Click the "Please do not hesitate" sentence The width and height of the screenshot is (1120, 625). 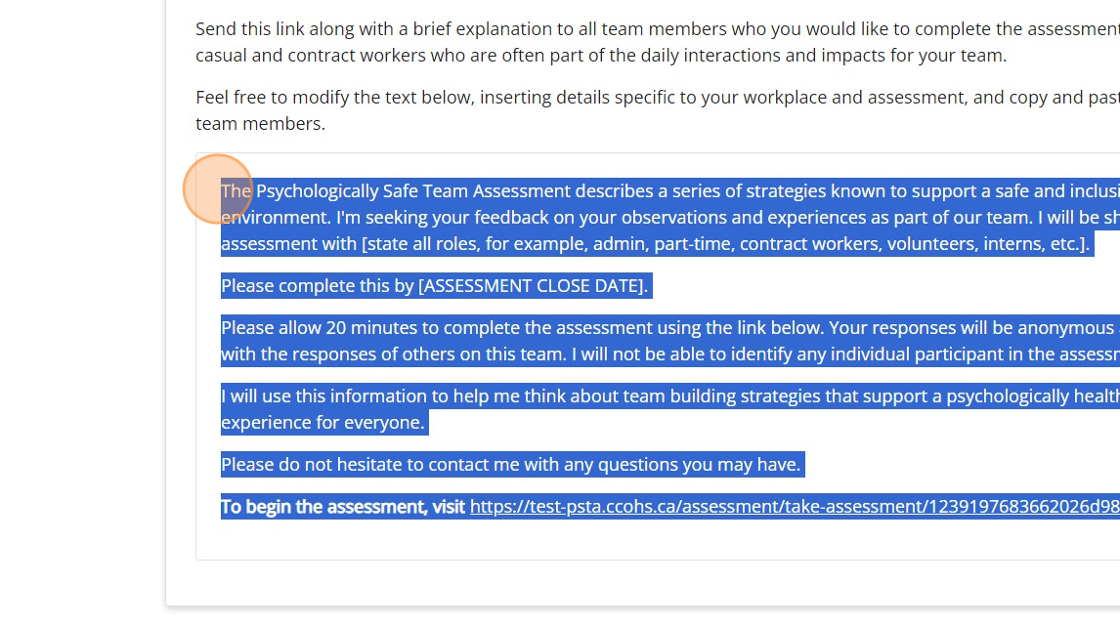511,464
